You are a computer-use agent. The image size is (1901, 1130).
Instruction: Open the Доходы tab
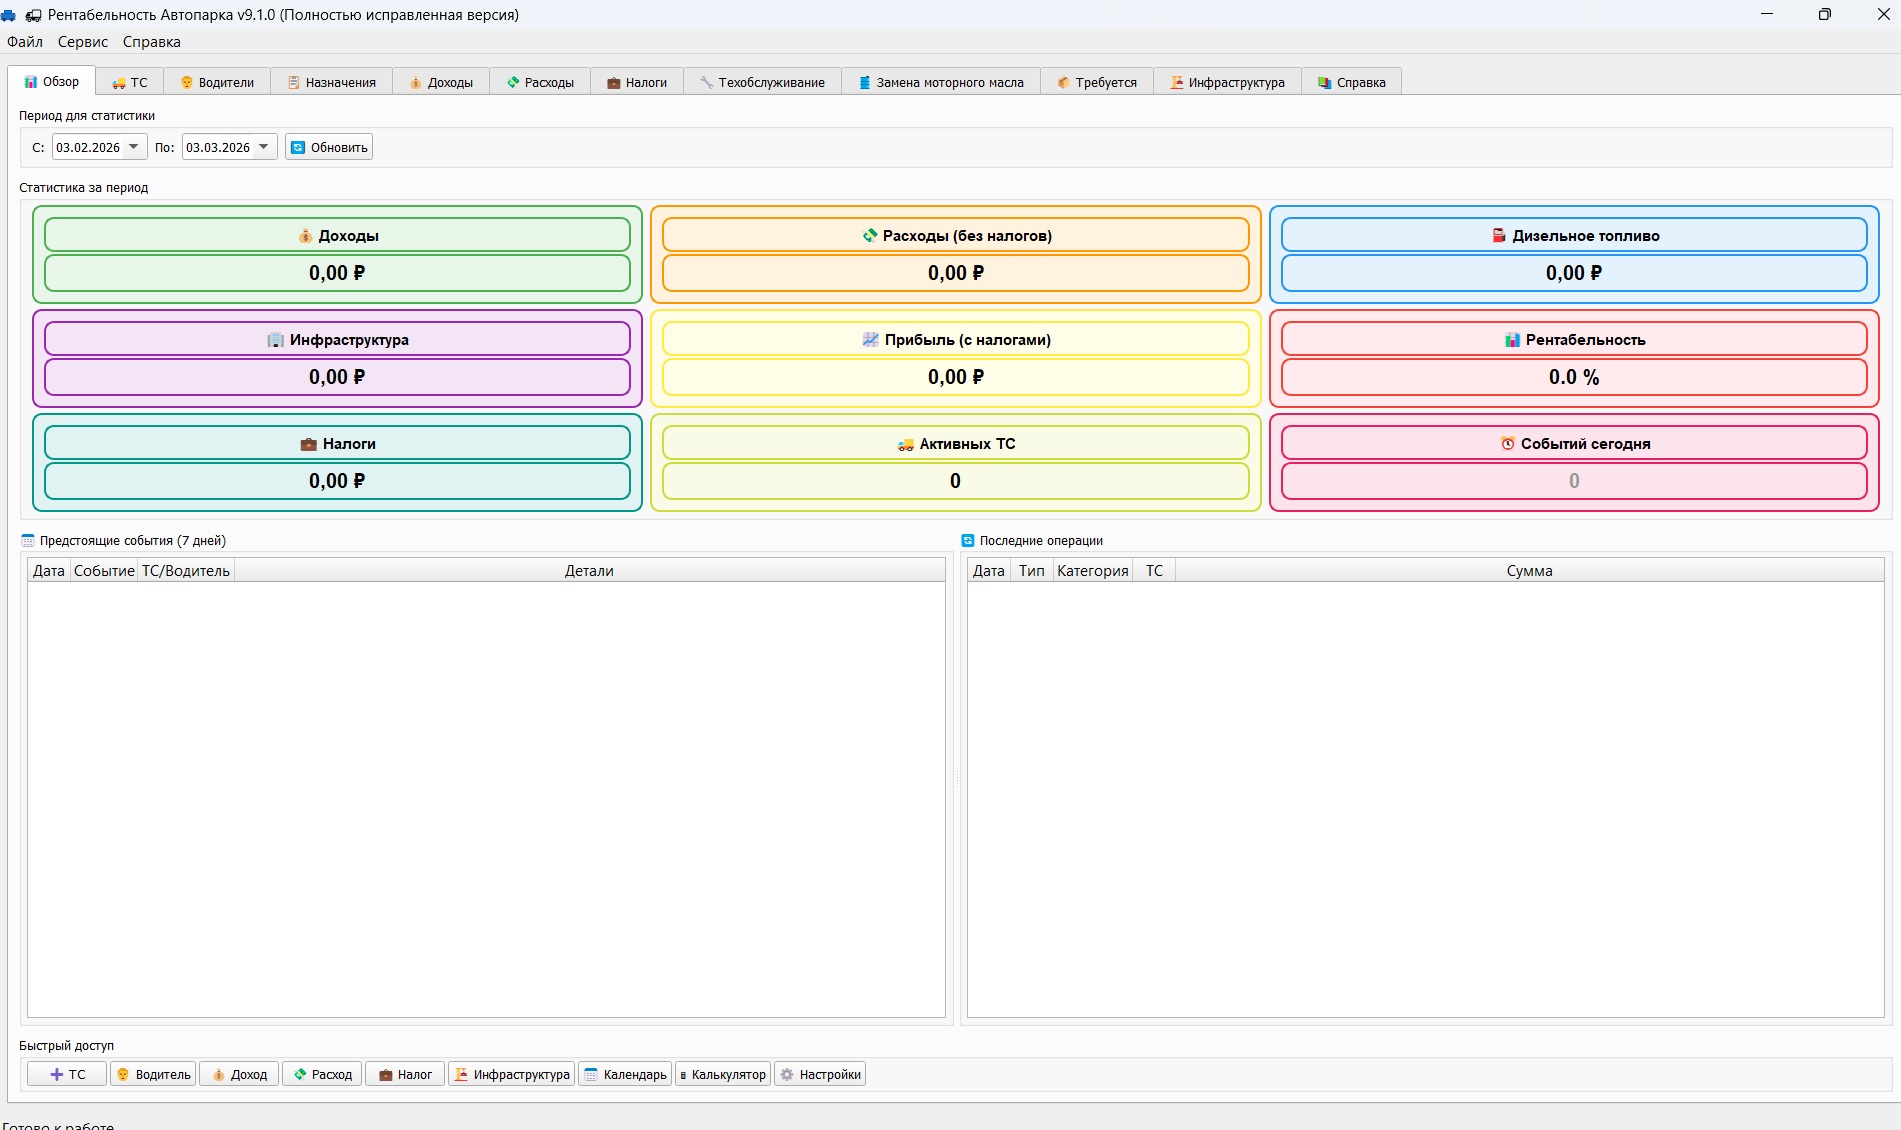coord(441,83)
